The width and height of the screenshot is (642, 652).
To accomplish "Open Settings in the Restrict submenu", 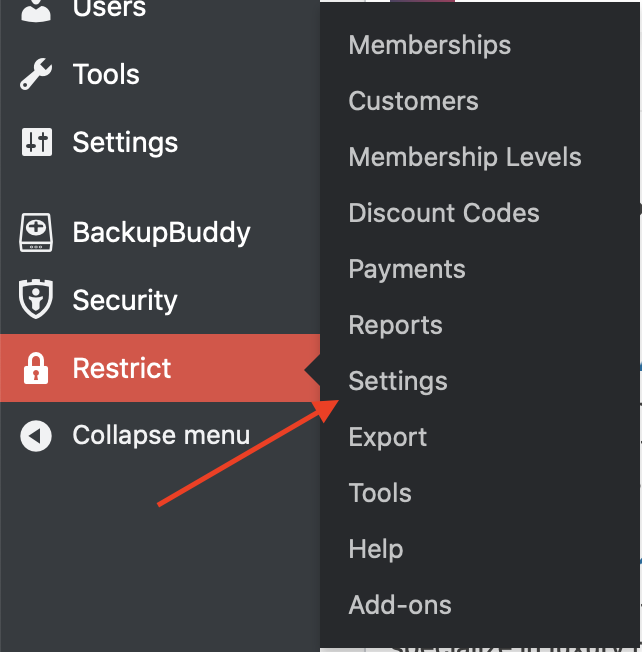I will pos(398,381).
